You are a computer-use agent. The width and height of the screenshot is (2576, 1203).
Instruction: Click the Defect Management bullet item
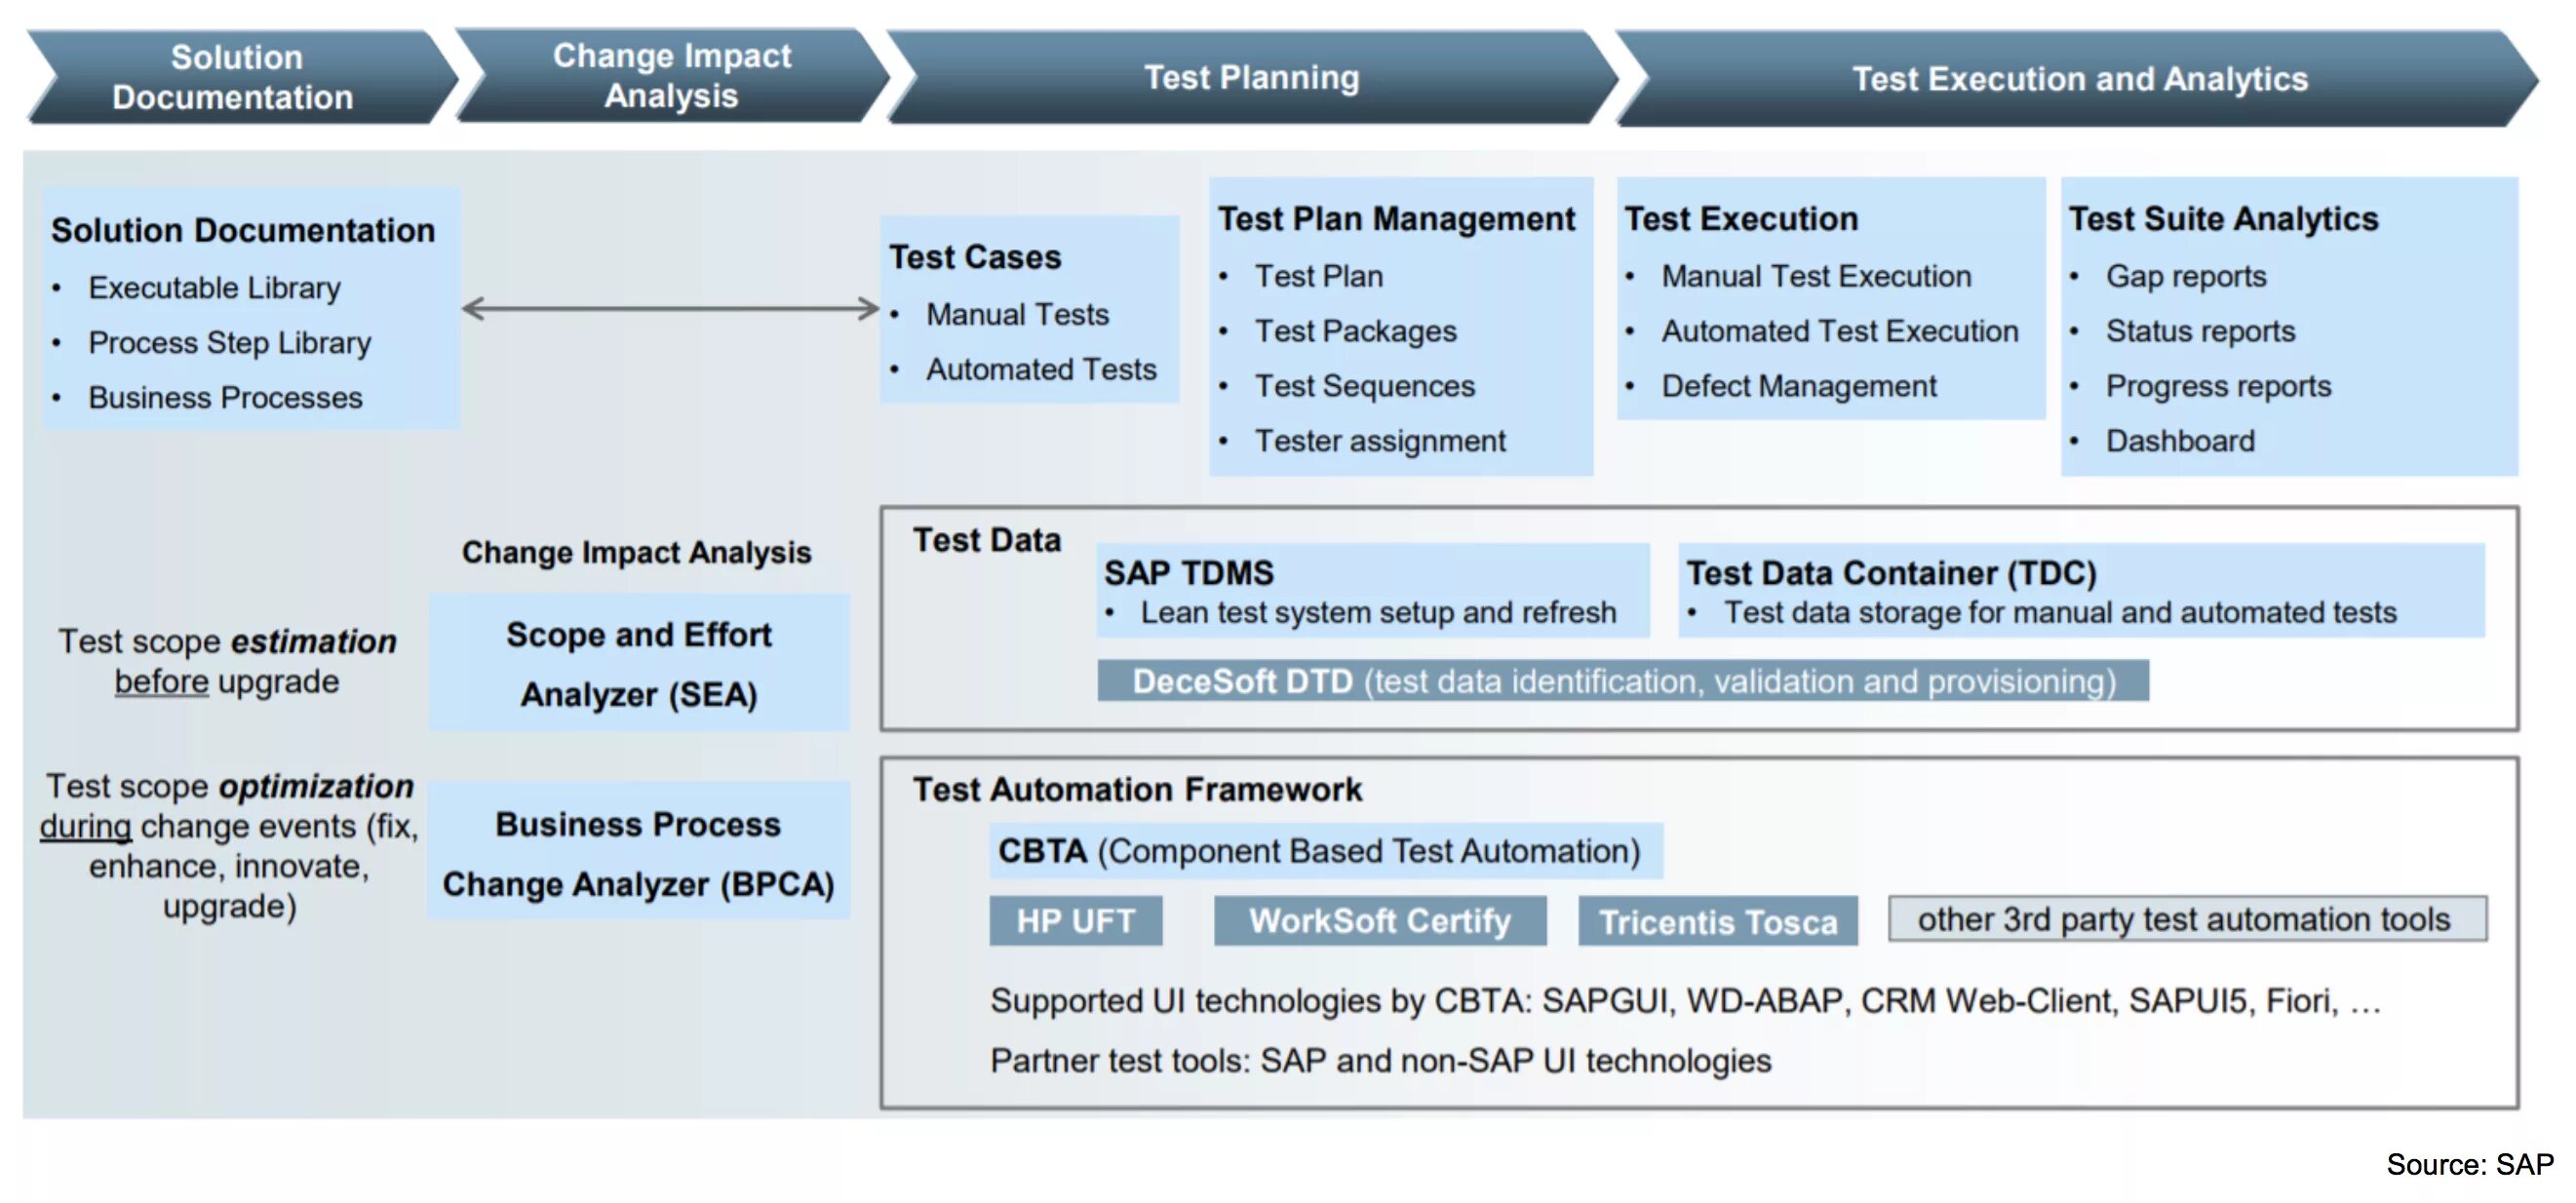coord(1798,386)
